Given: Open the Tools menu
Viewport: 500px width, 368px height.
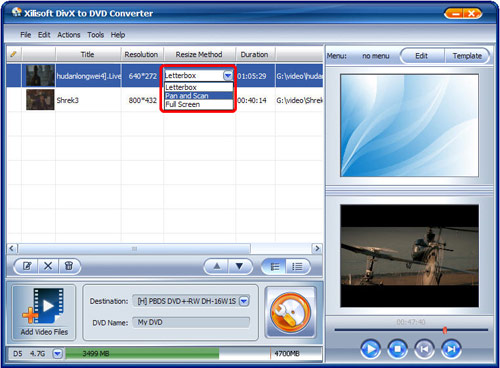Looking at the screenshot, I should click(96, 35).
